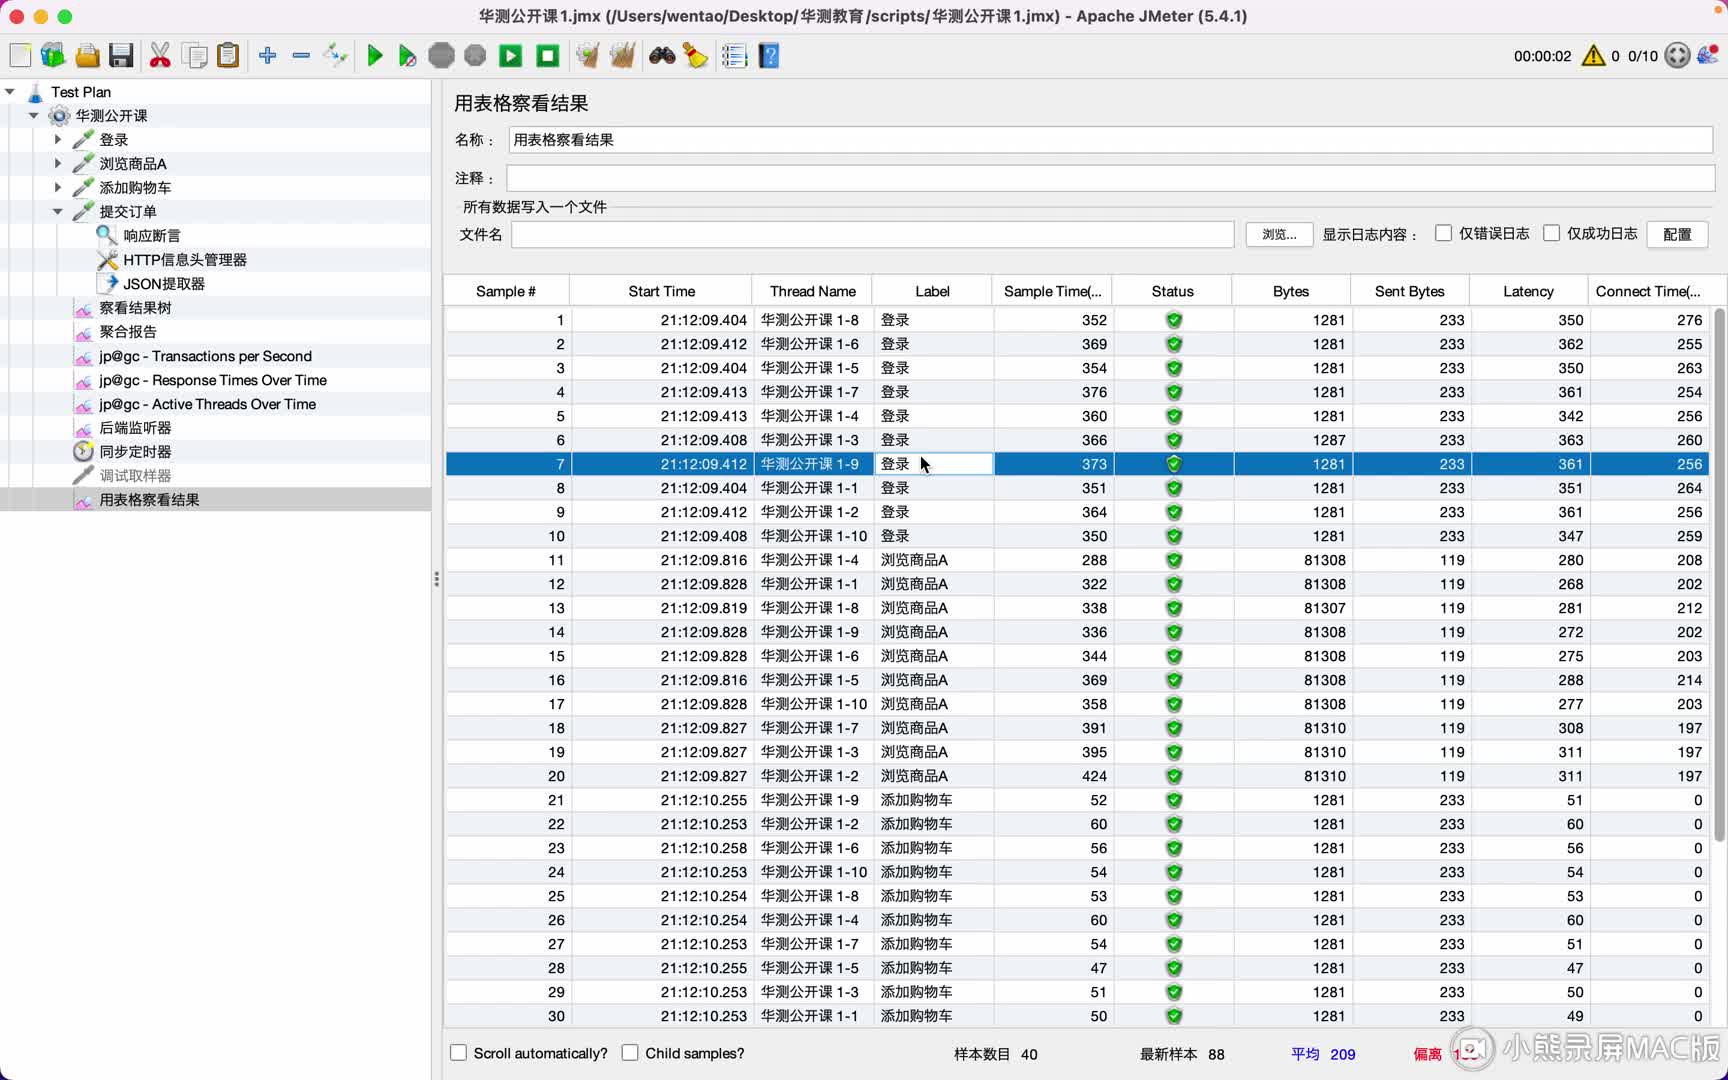
Task: Select disabled 调试取样器 in the tree
Action: point(135,476)
